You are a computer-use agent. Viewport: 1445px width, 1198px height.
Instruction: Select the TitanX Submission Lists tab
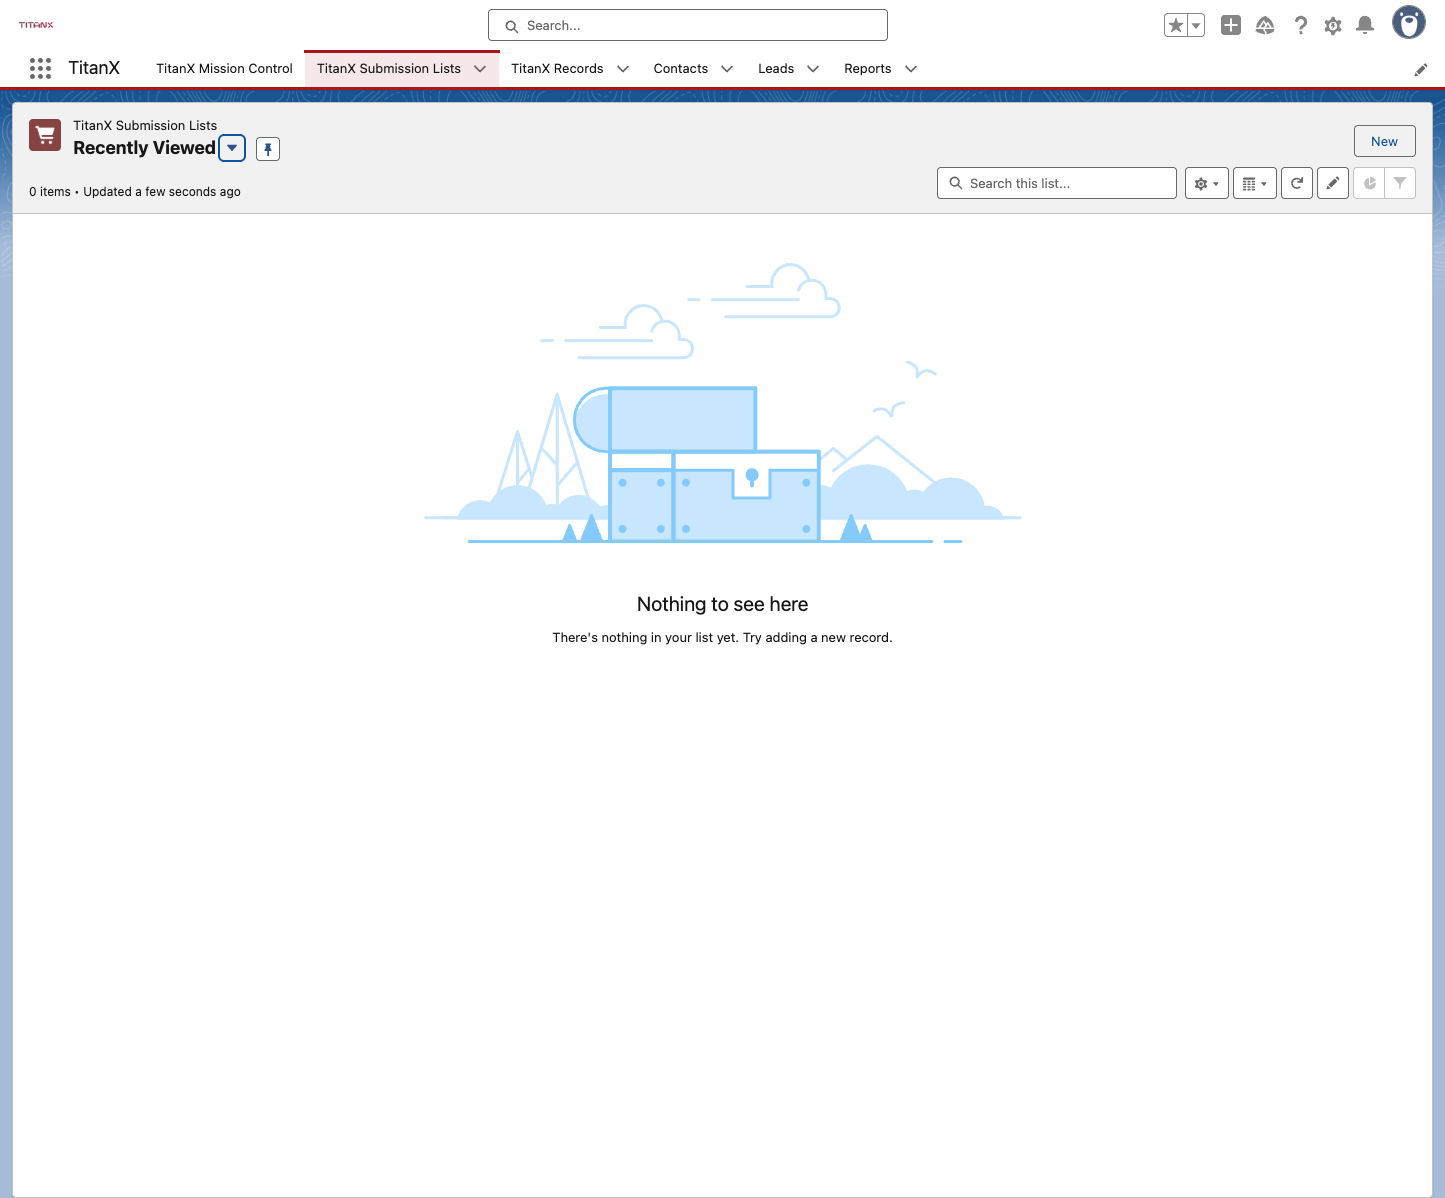point(389,69)
